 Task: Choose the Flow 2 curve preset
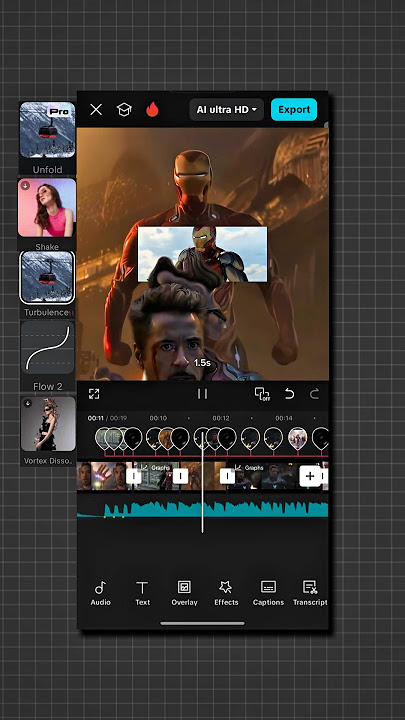[x=48, y=348]
